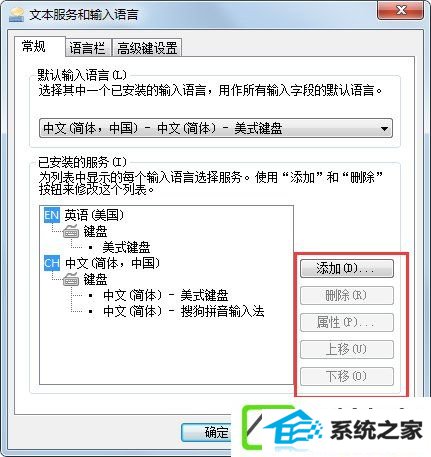The image size is (431, 457).
Task: Click keyboard icon under 英语(美国)
Action: pos(71,231)
